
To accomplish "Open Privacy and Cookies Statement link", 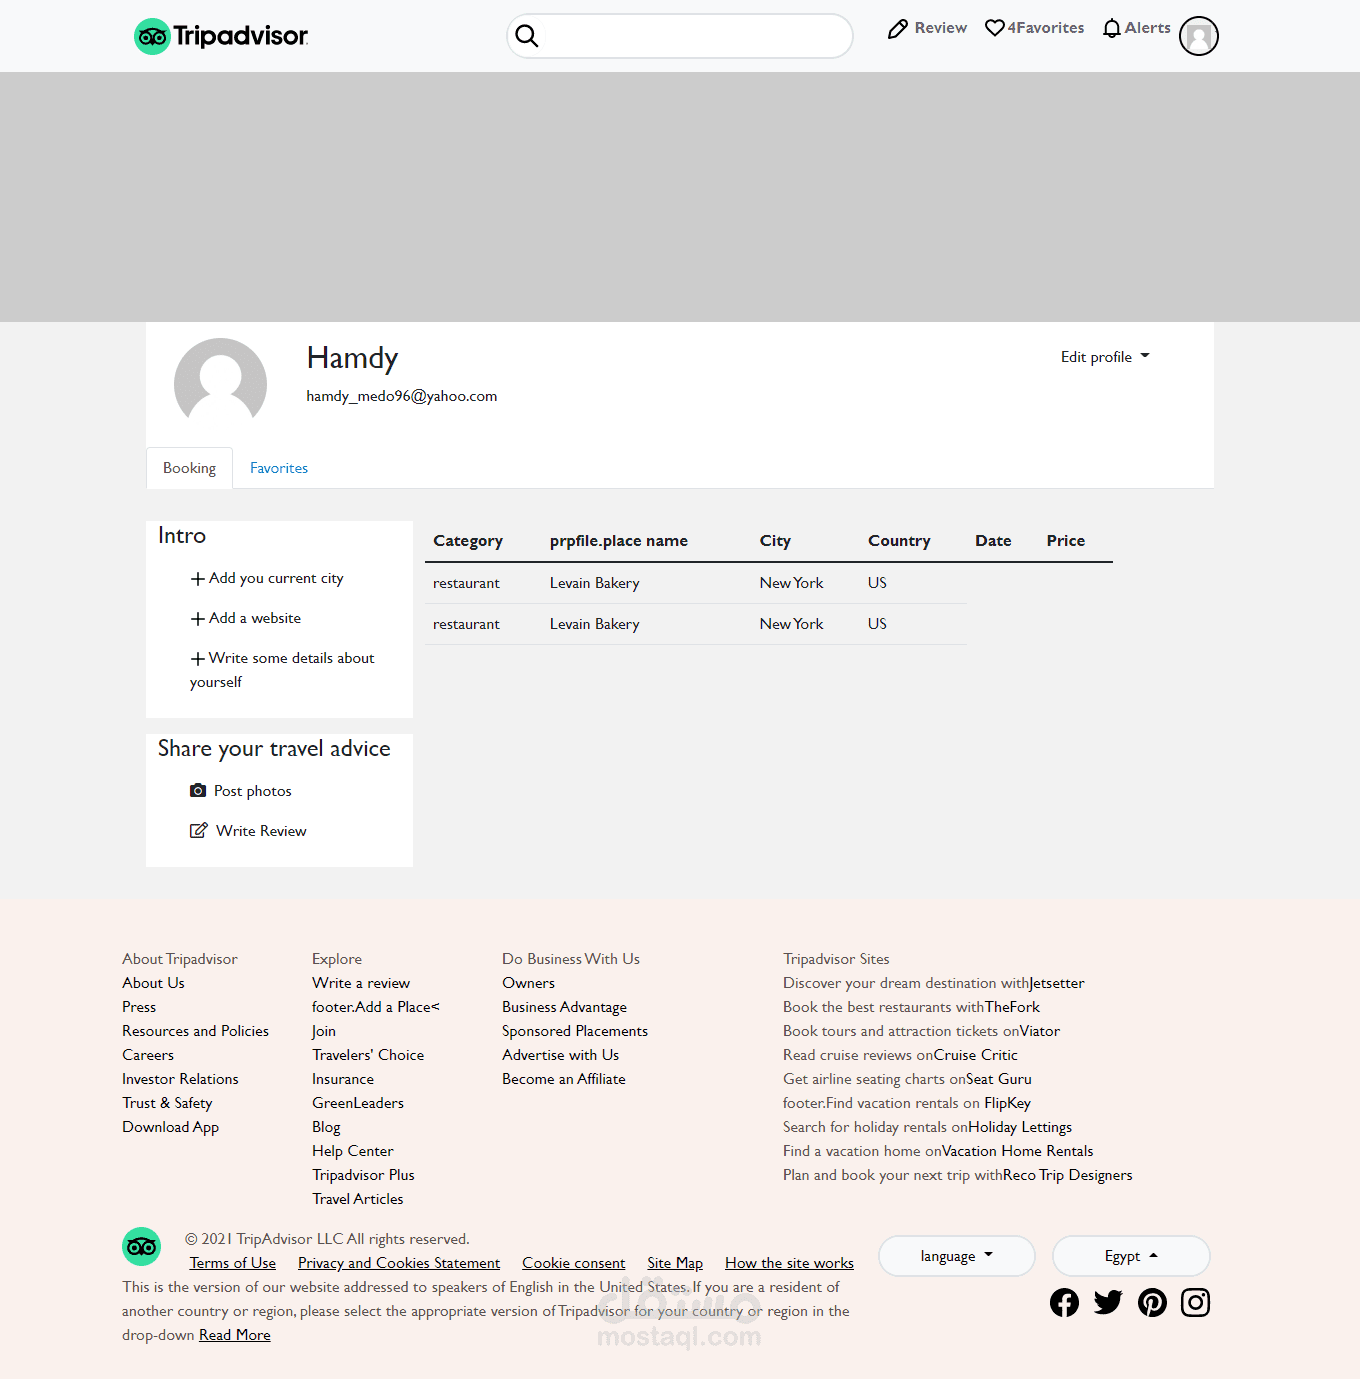I will 399,1263.
